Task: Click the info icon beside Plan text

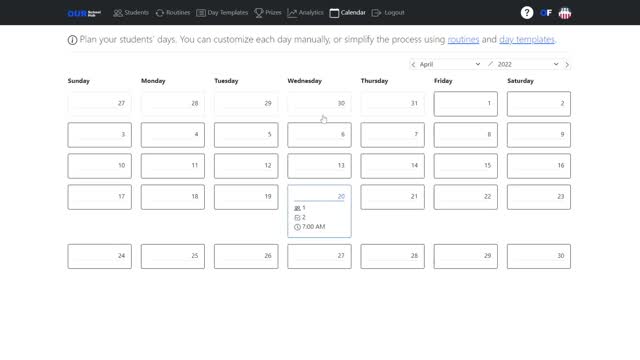Action: pyautogui.click(x=72, y=40)
